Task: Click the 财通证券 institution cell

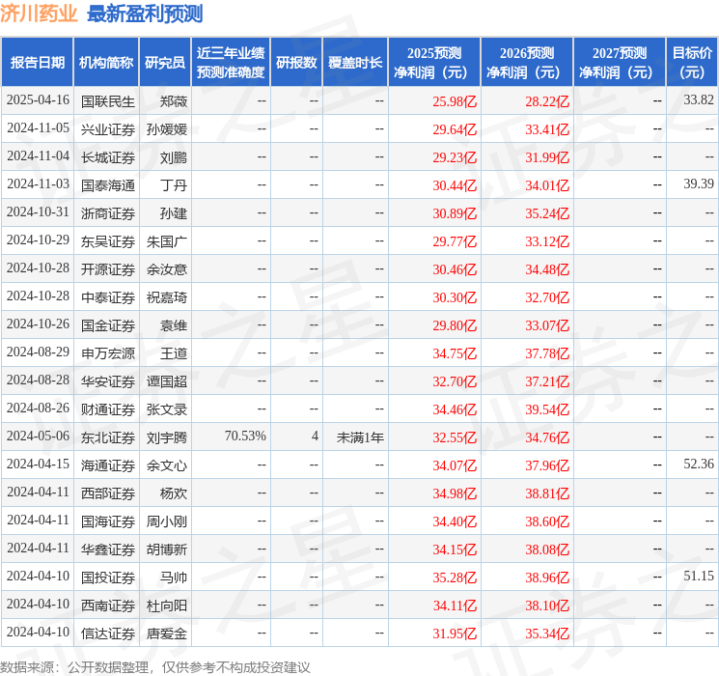Action: (x=108, y=410)
